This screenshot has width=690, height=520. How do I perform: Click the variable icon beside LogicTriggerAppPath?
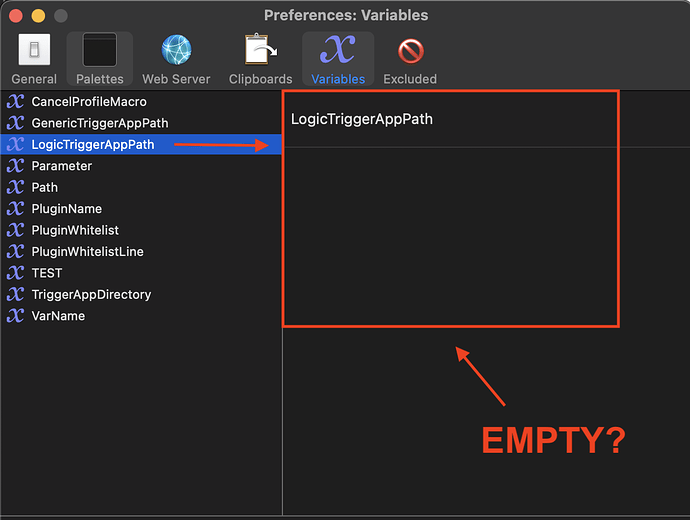point(15,144)
